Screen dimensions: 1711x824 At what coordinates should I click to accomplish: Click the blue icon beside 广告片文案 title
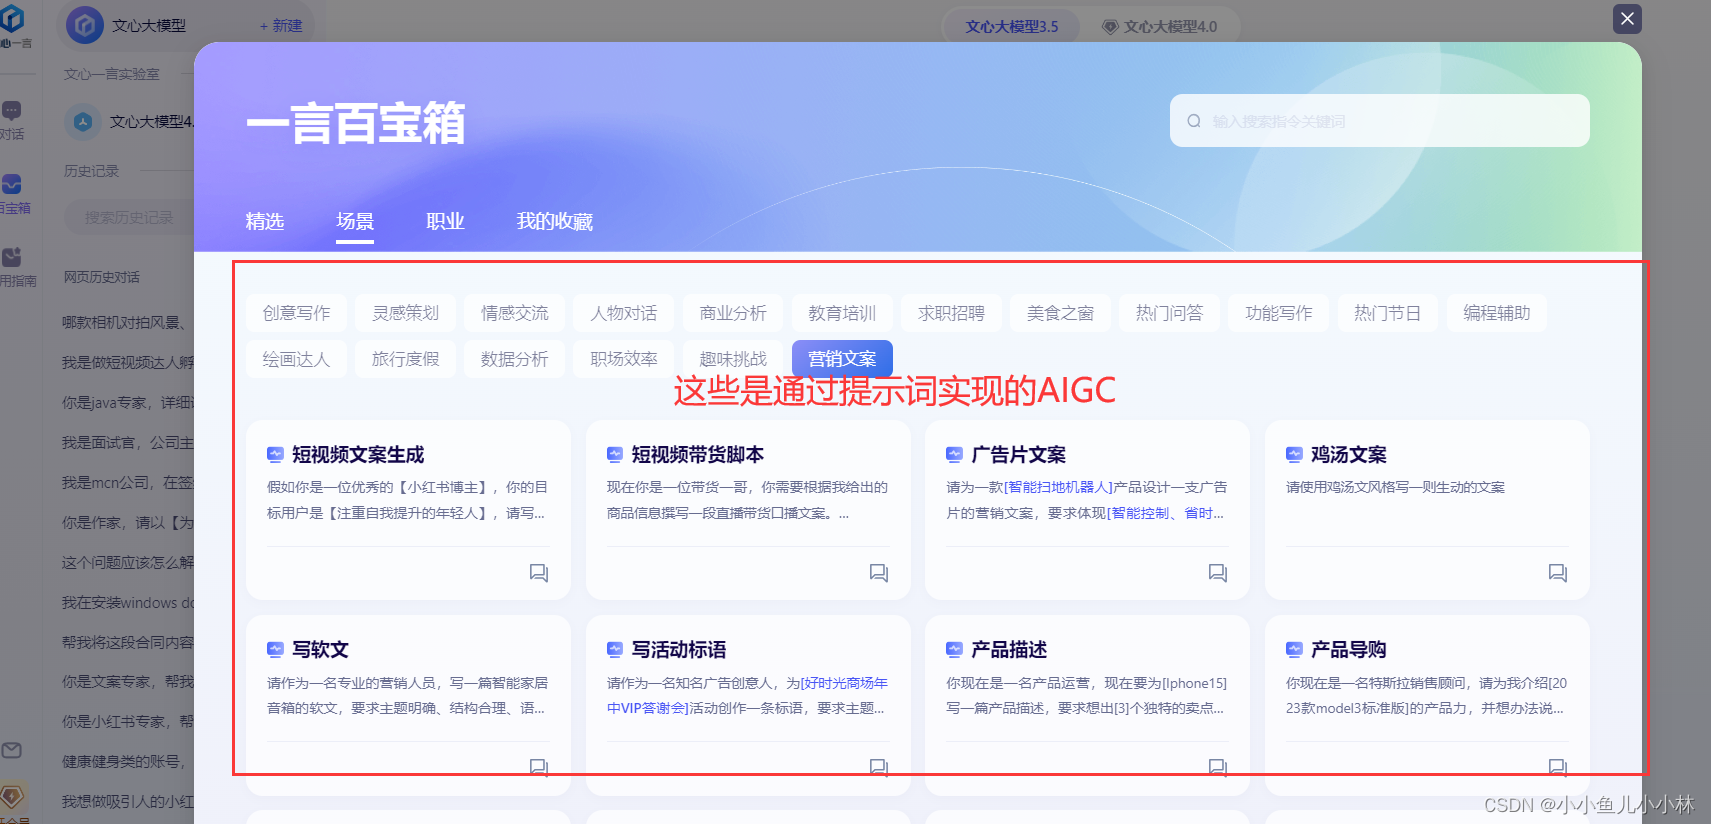(954, 455)
